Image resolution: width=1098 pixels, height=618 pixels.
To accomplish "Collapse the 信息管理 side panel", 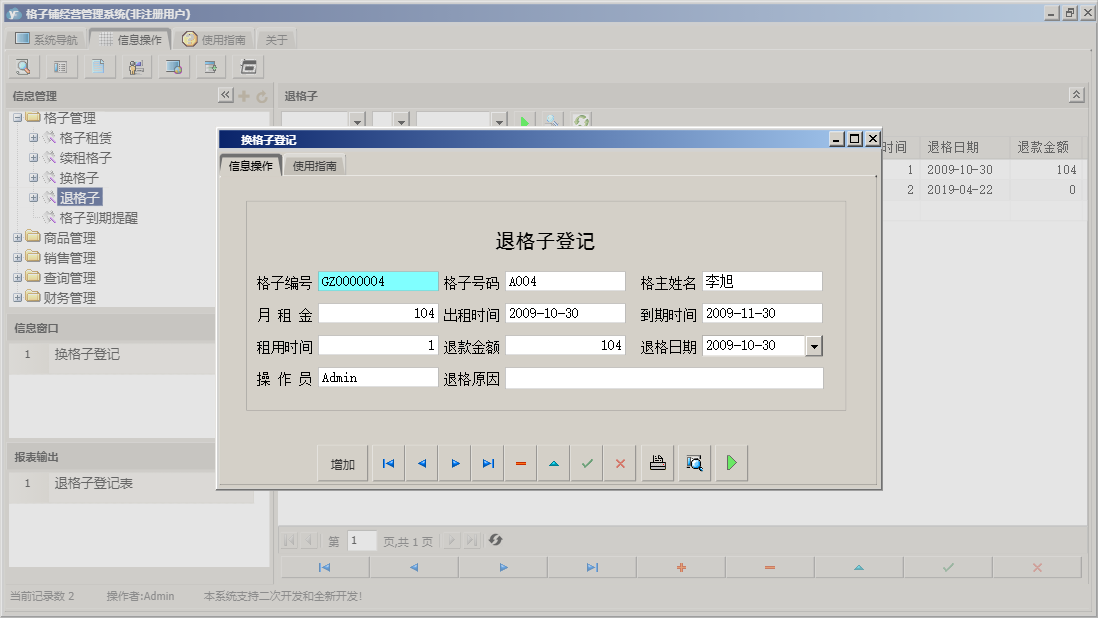I will tap(225, 96).
